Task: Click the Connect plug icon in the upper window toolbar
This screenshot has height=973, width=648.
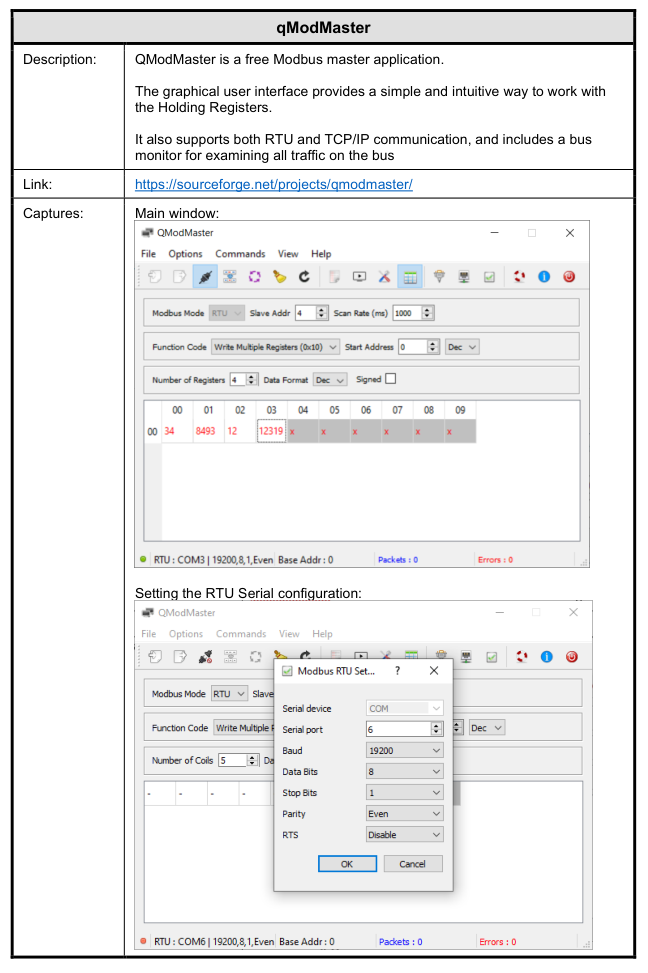Action: 204,277
